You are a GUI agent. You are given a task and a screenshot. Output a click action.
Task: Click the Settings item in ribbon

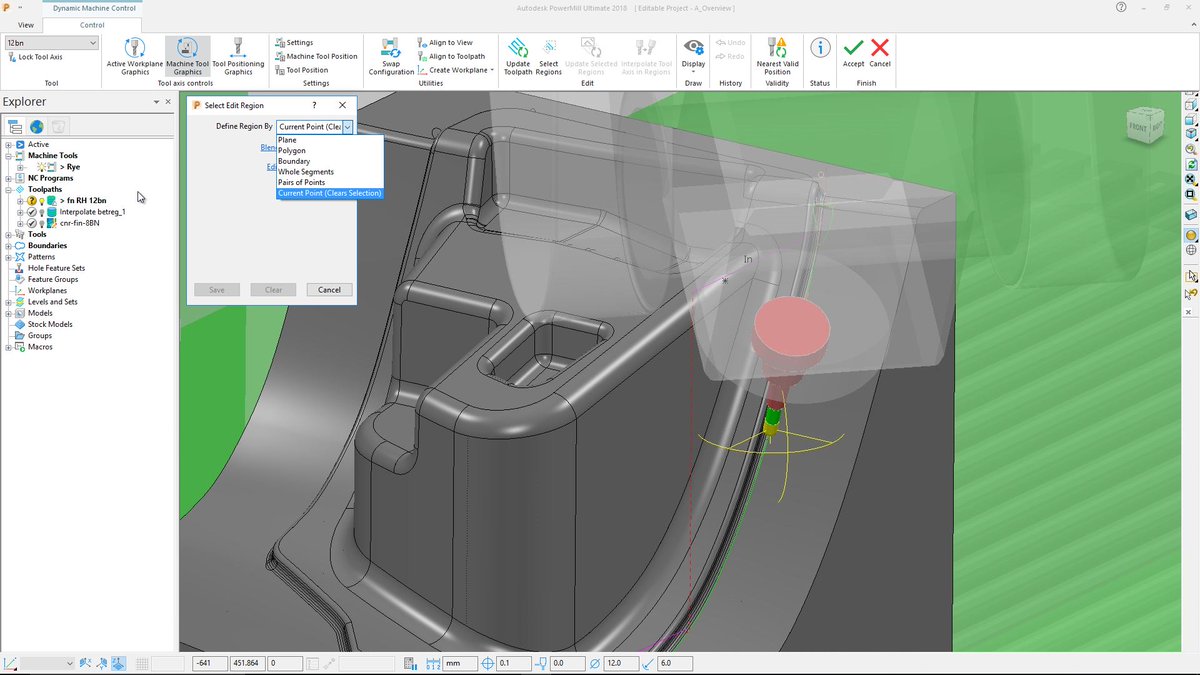(294, 43)
